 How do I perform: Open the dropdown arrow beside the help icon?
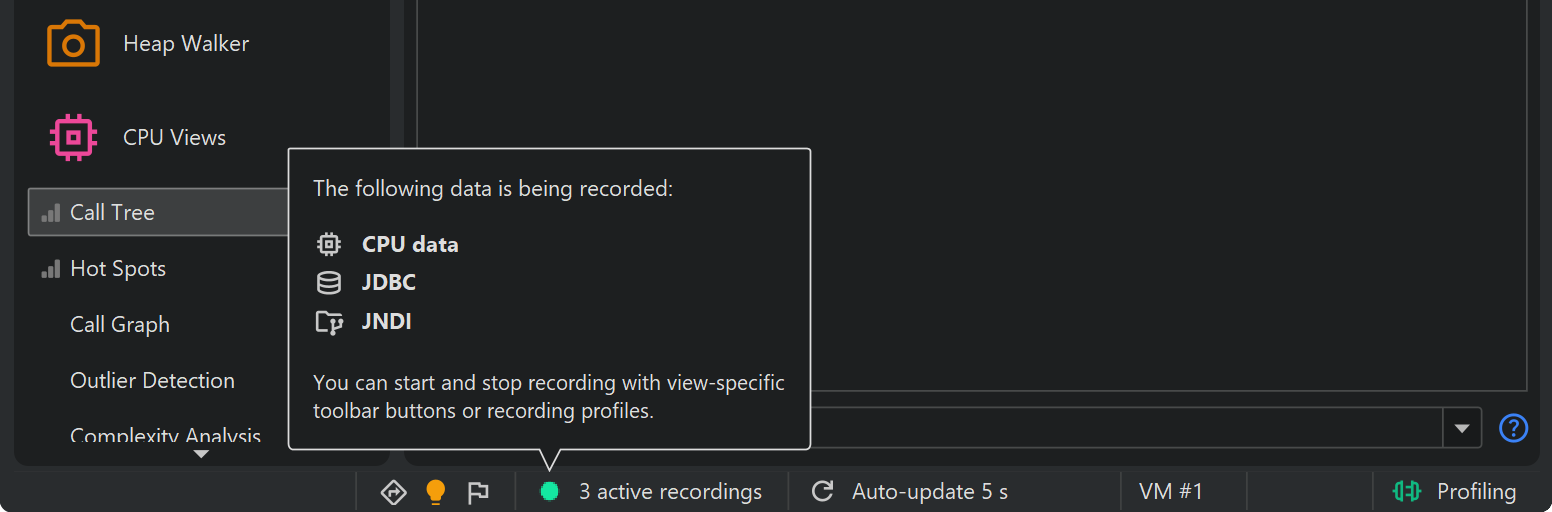click(x=1461, y=429)
